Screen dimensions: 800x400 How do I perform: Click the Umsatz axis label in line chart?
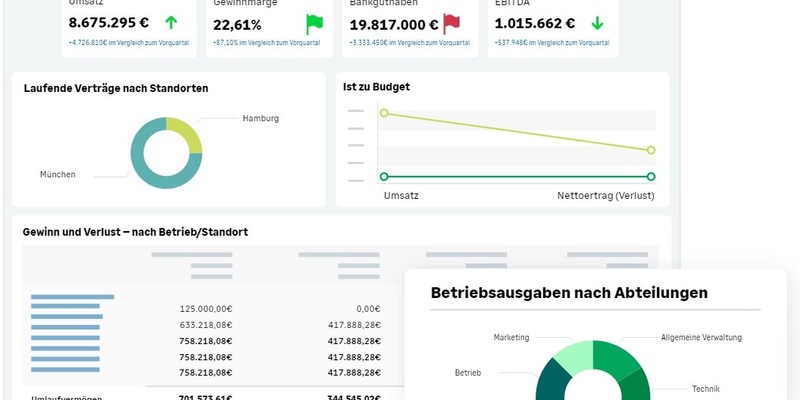(401, 195)
